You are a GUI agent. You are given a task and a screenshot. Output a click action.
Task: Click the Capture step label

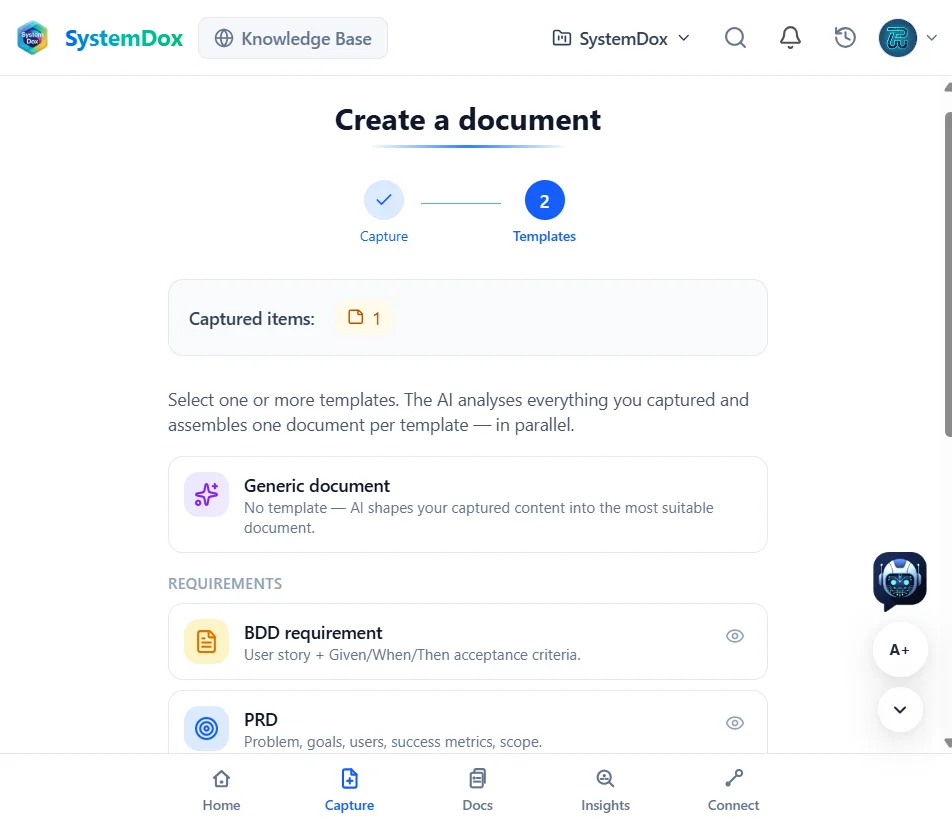384,236
